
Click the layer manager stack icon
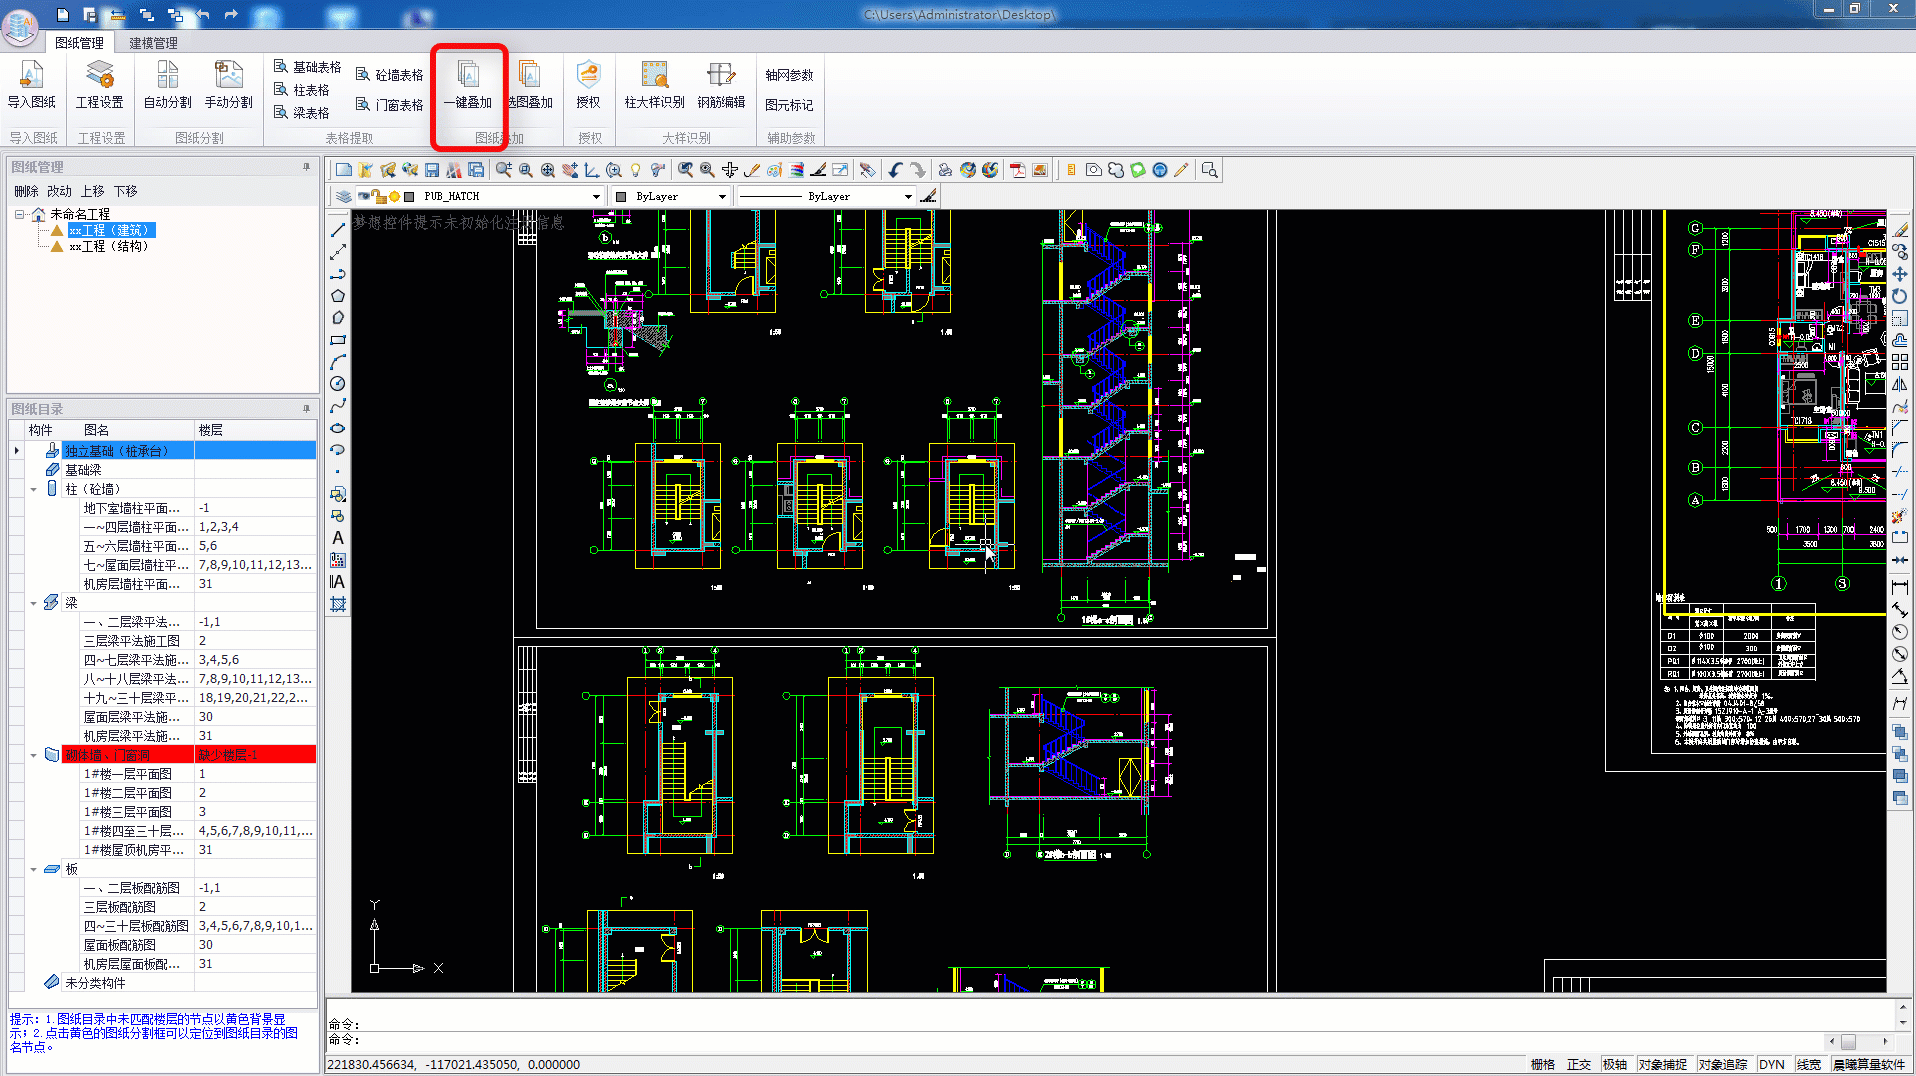coord(343,197)
